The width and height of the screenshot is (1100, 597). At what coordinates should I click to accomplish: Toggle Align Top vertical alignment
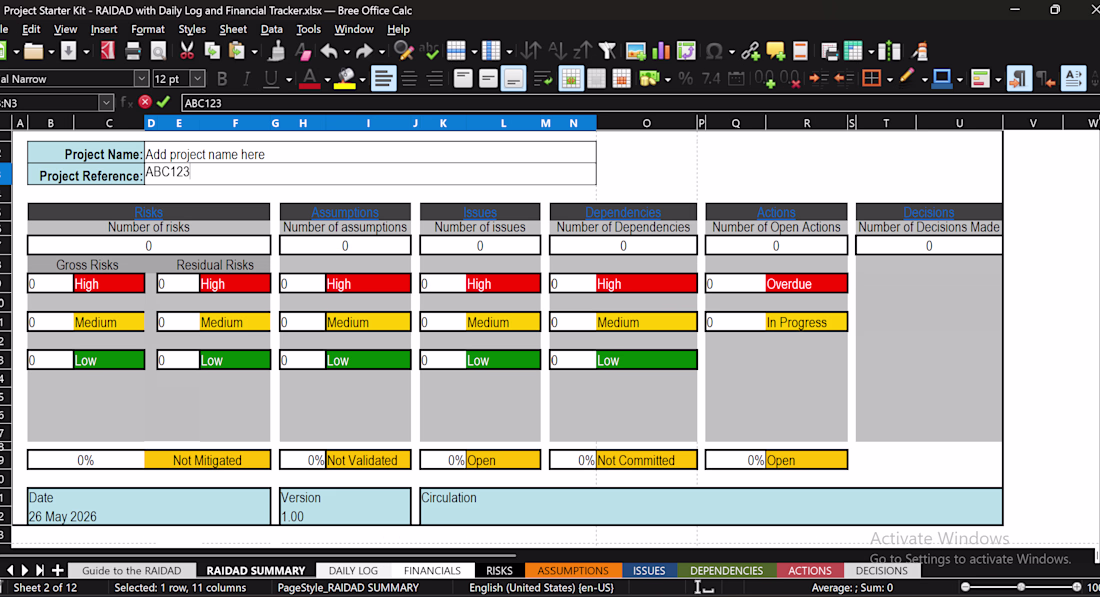pos(463,79)
